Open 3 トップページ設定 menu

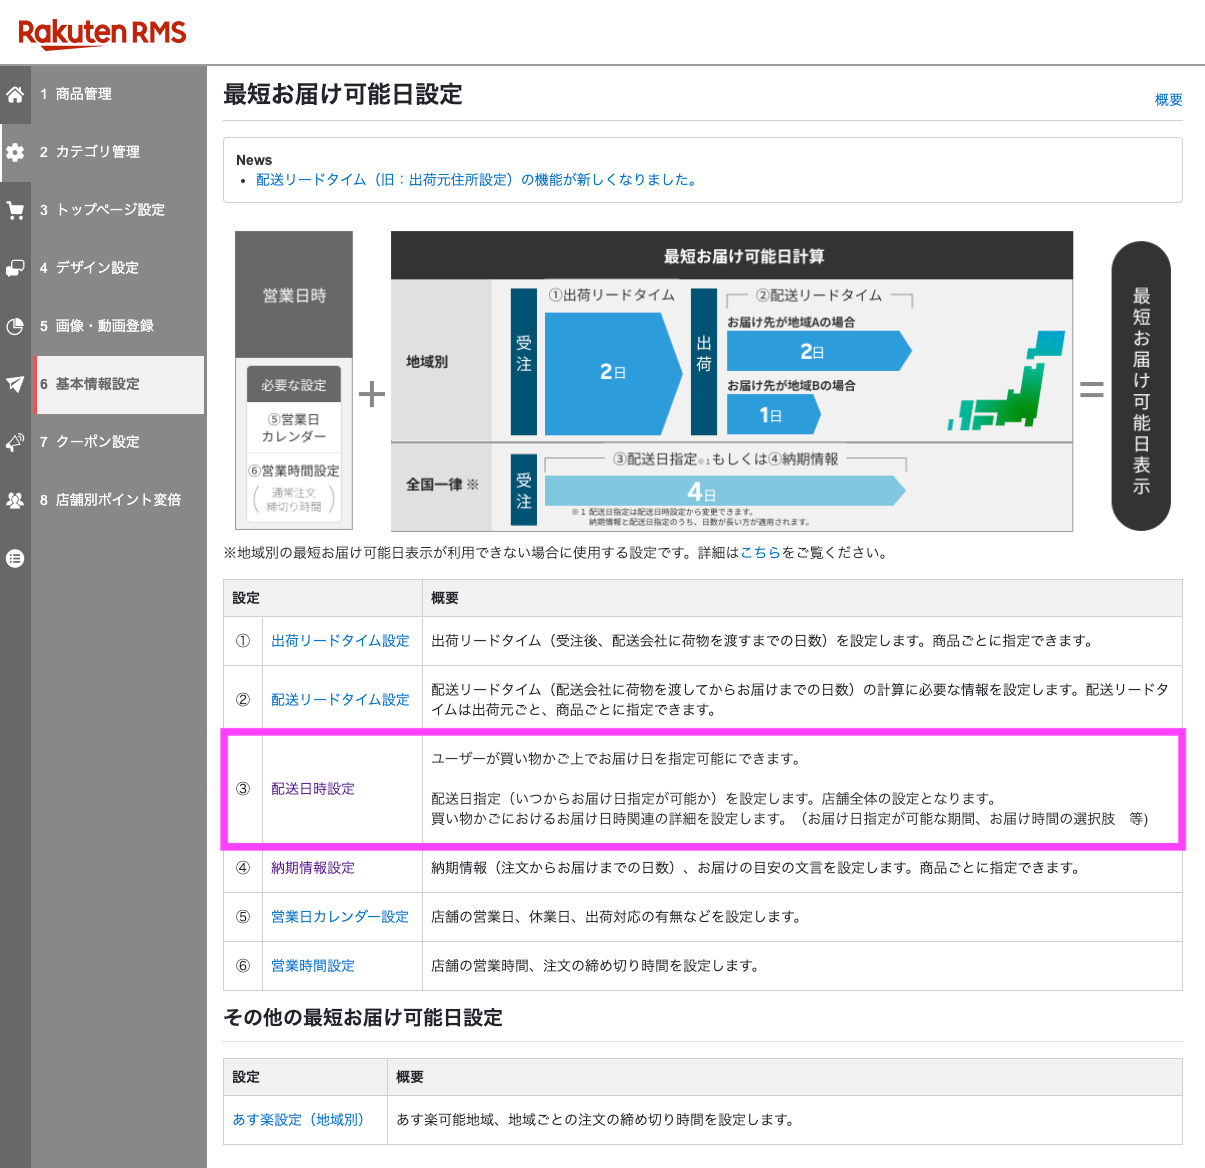(x=118, y=210)
